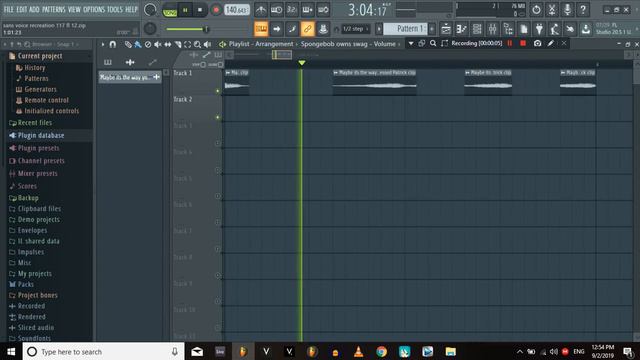
Task: Open the OPTIONS menu
Action: pyautogui.click(x=94, y=9)
